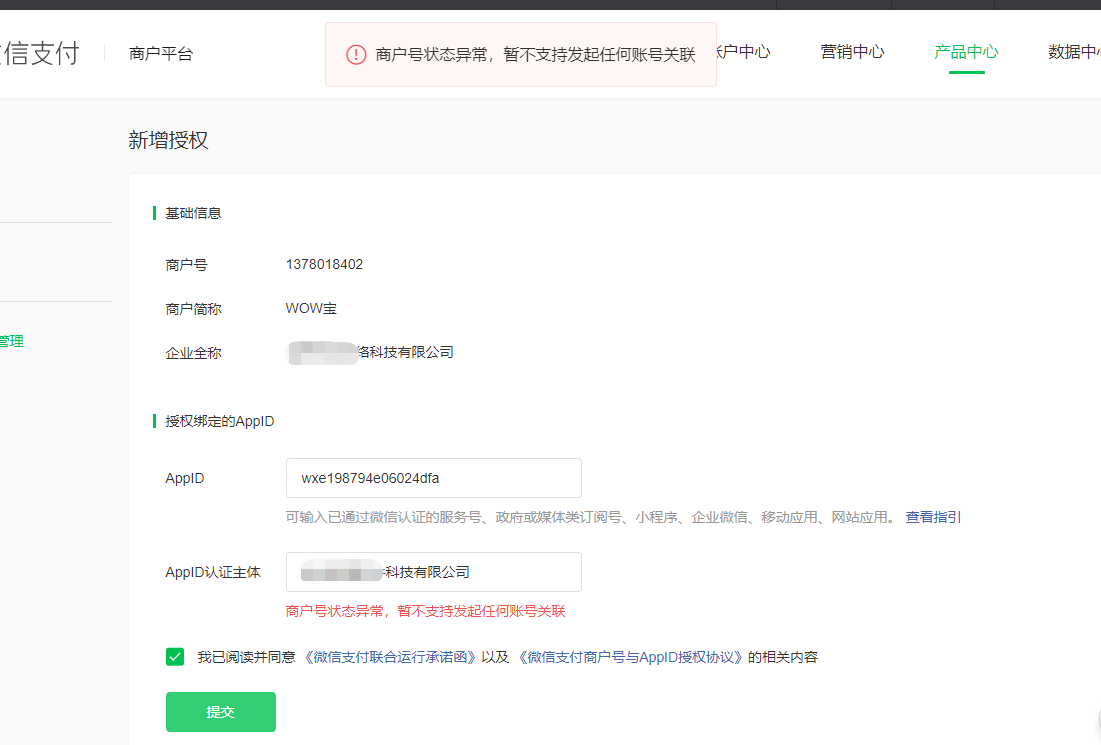Click the 商户号 field label
The width and height of the screenshot is (1101, 745).
(x=186, y=265)
